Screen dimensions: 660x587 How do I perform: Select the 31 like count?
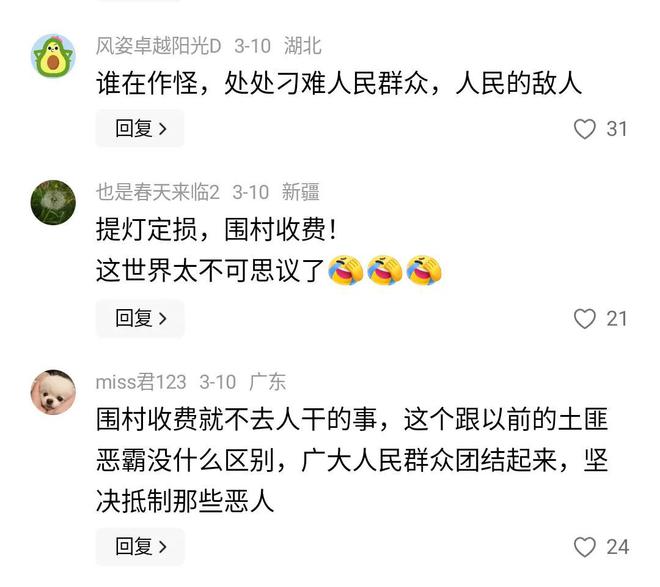coord(617,129)
